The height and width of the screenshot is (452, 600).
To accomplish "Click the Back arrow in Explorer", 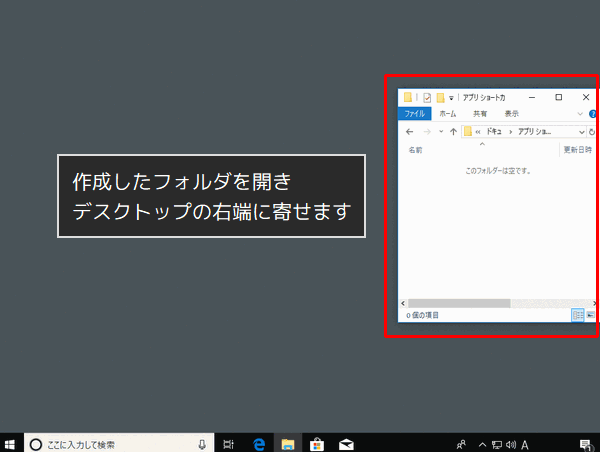I will [x=409, y=131].
